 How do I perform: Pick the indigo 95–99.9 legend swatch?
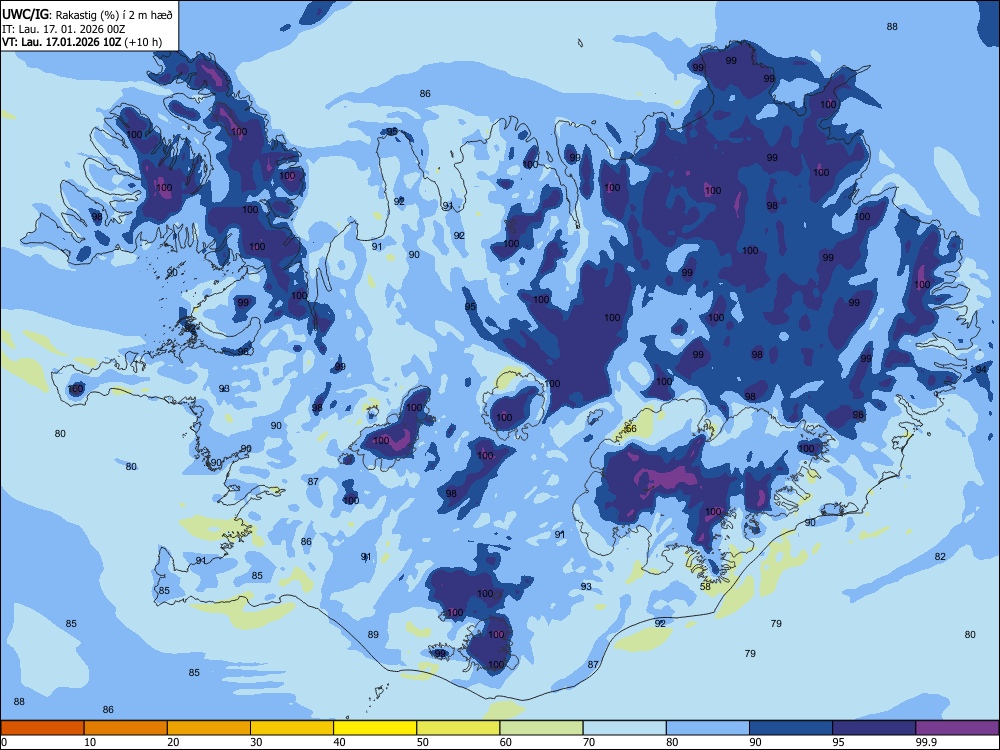coord(874,728)
